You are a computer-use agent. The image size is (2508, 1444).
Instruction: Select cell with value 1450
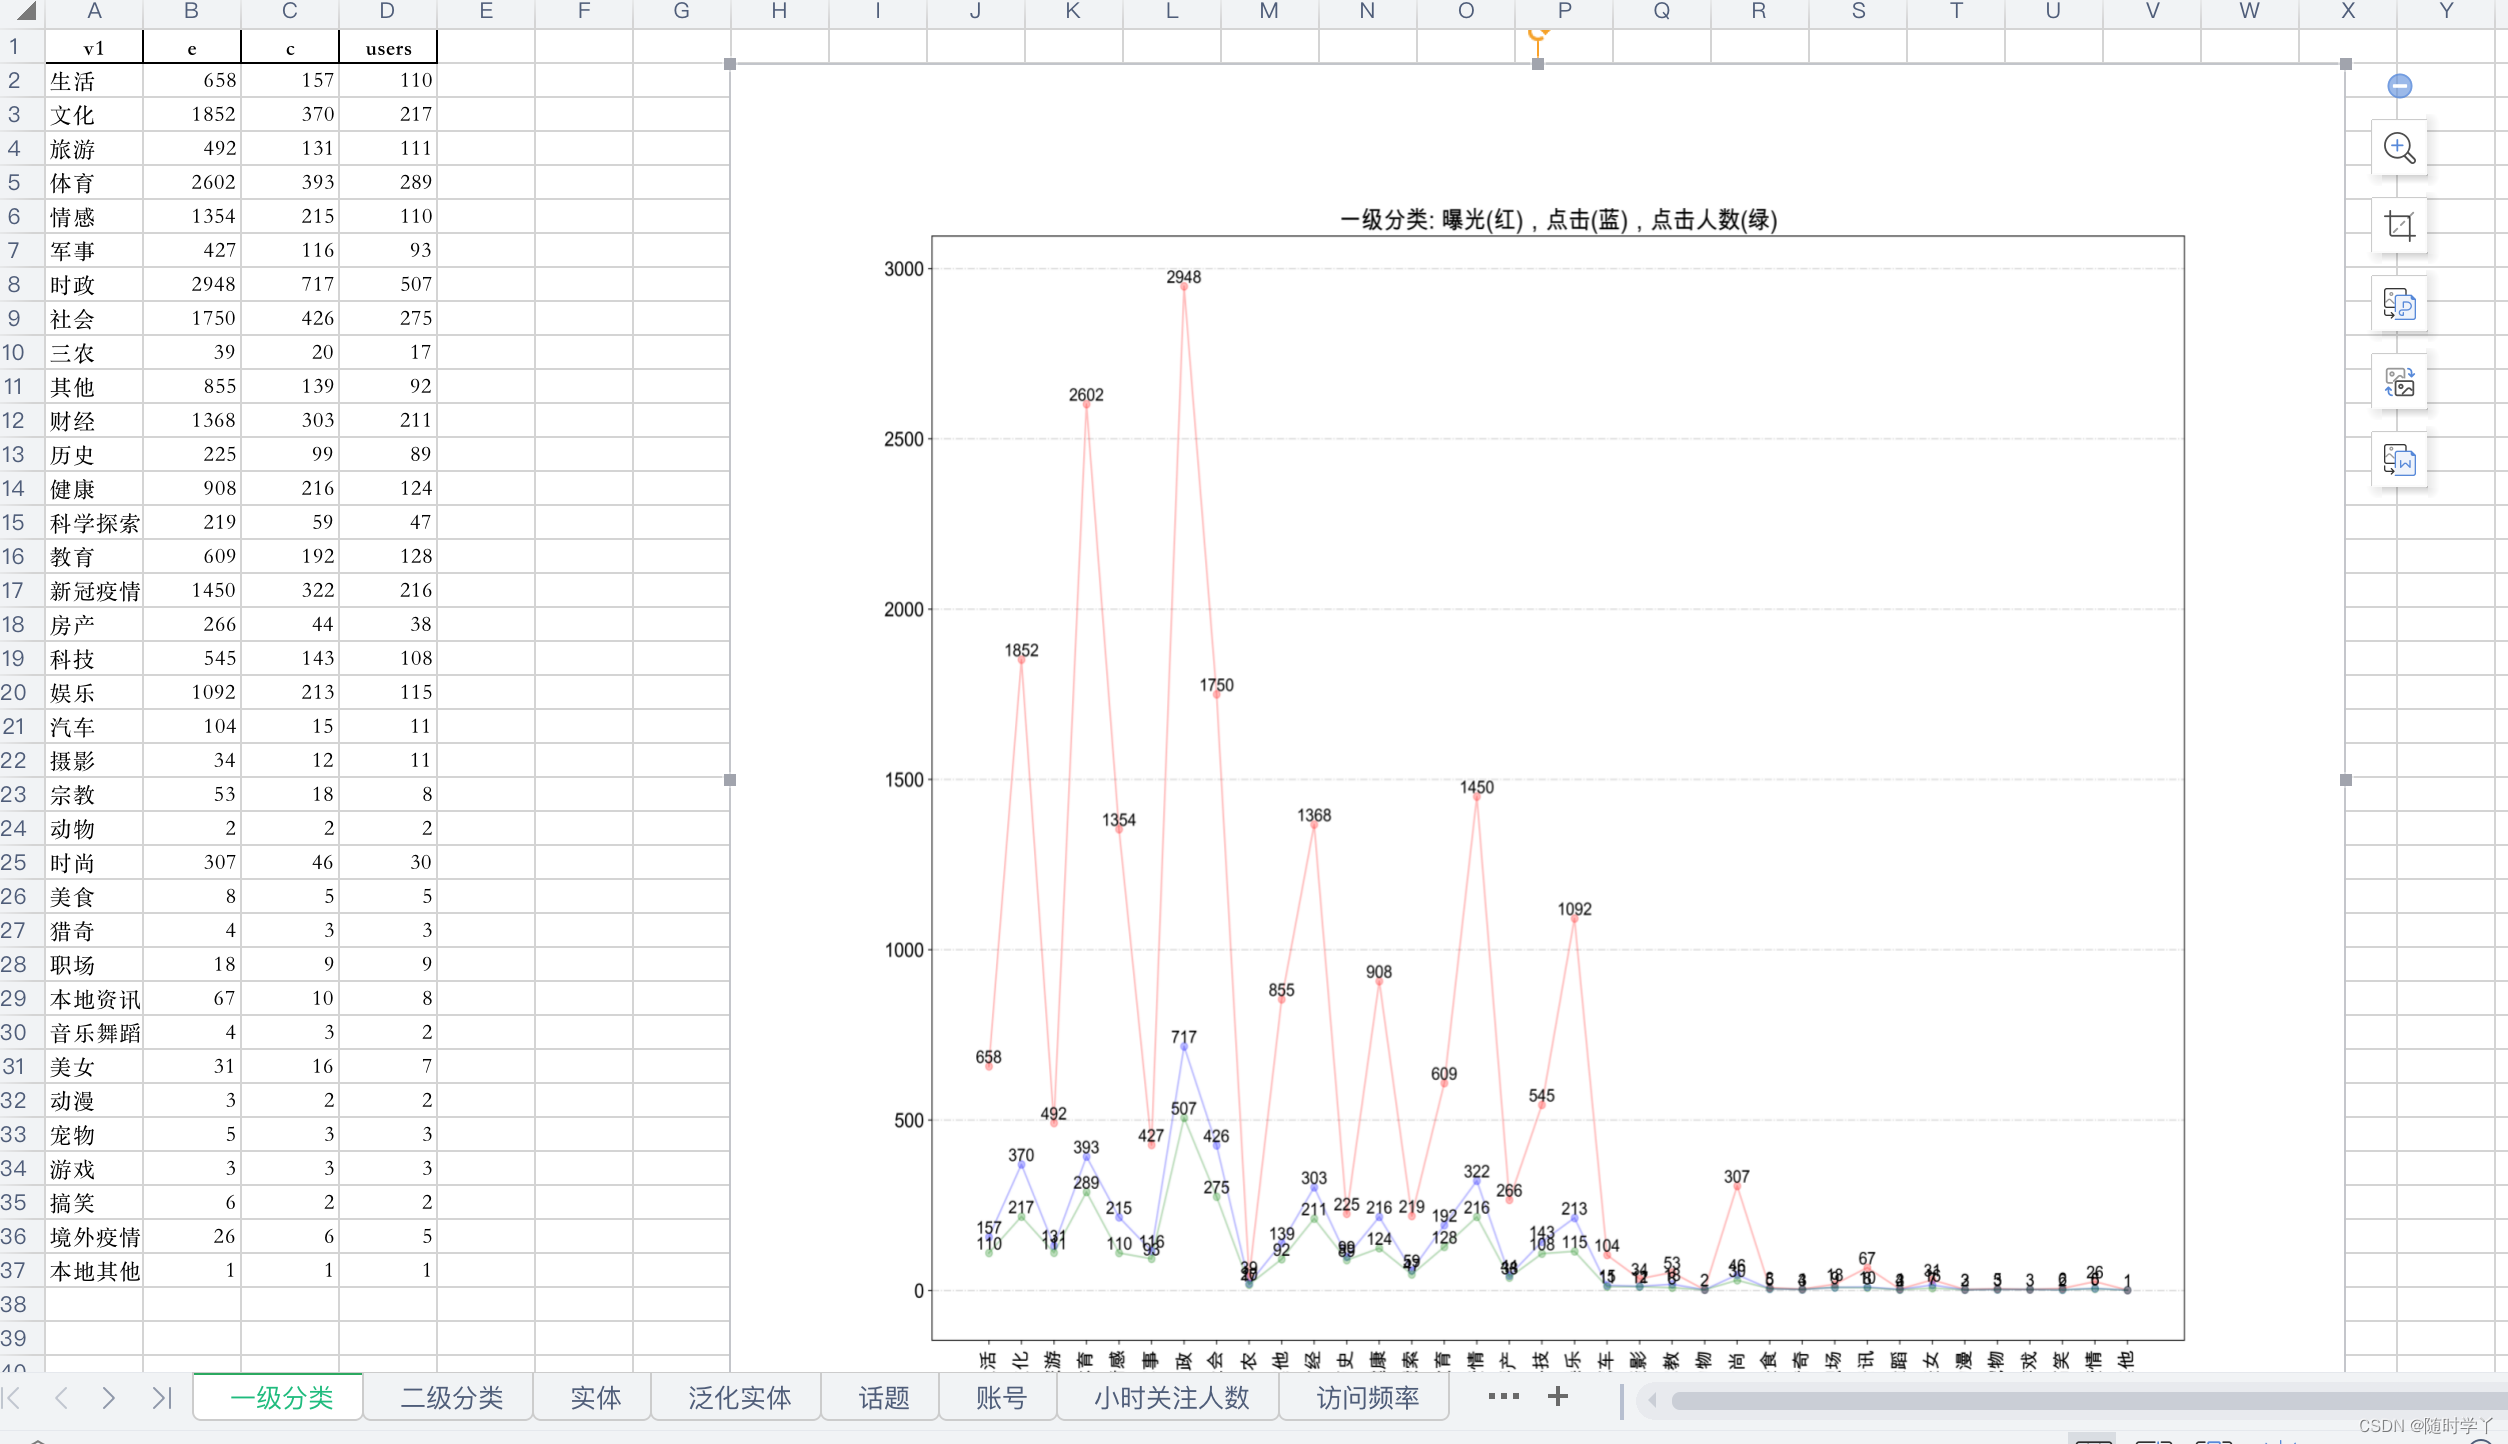point(192,590)
